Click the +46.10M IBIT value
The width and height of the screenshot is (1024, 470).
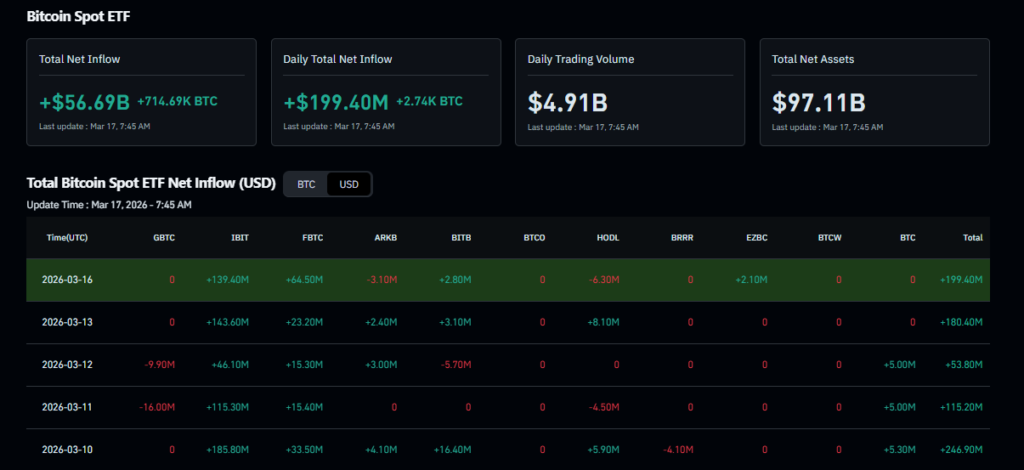click(x=230, y=364)
